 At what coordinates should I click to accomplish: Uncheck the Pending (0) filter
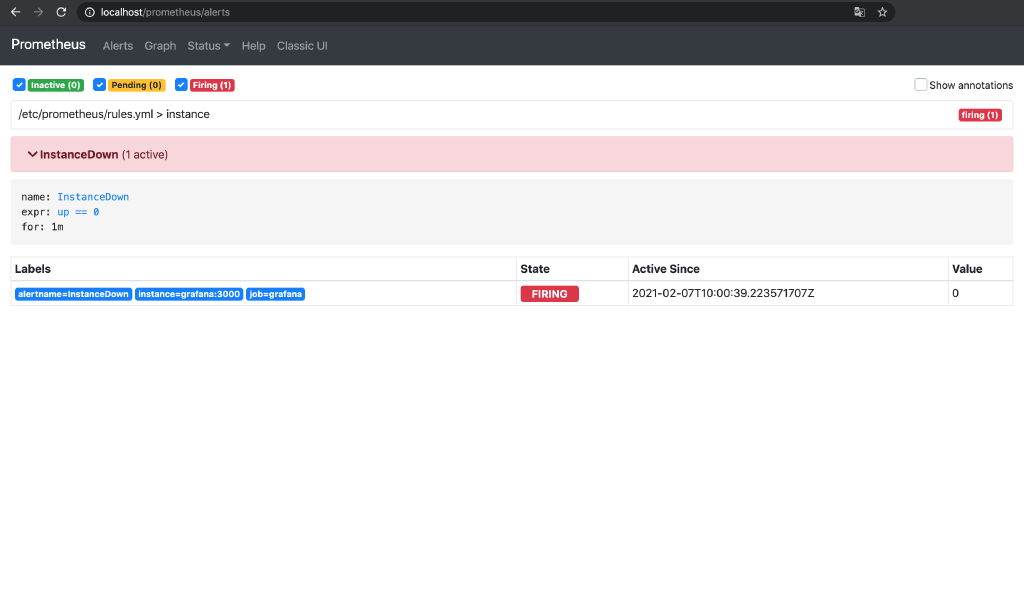pyautogui.click(x=99, y=85)
